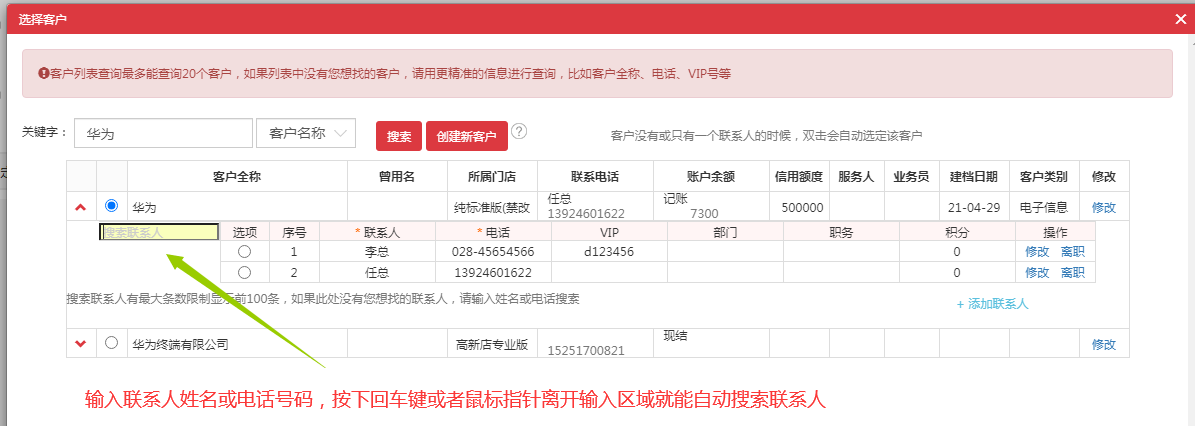Click the 华为终端有限公司 name cell

237,344
